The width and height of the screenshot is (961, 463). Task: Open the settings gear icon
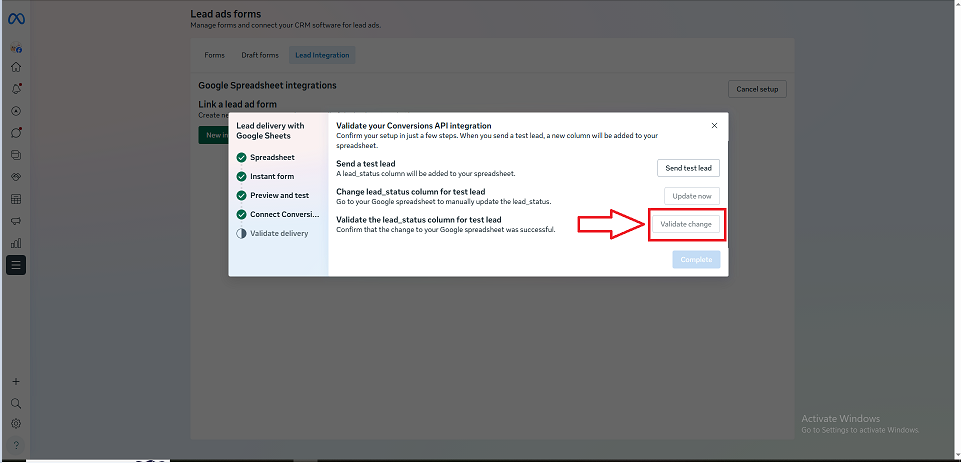(x=16, y=423)
